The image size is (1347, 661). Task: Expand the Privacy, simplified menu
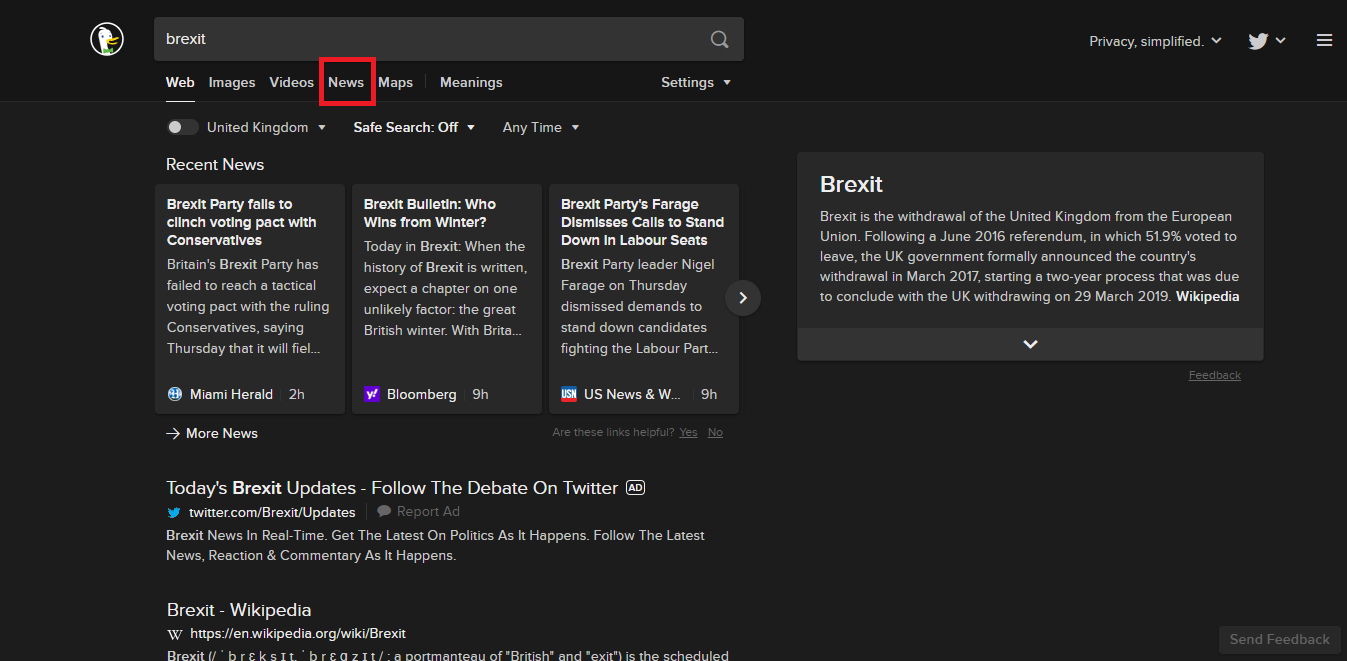(1155, 41)
